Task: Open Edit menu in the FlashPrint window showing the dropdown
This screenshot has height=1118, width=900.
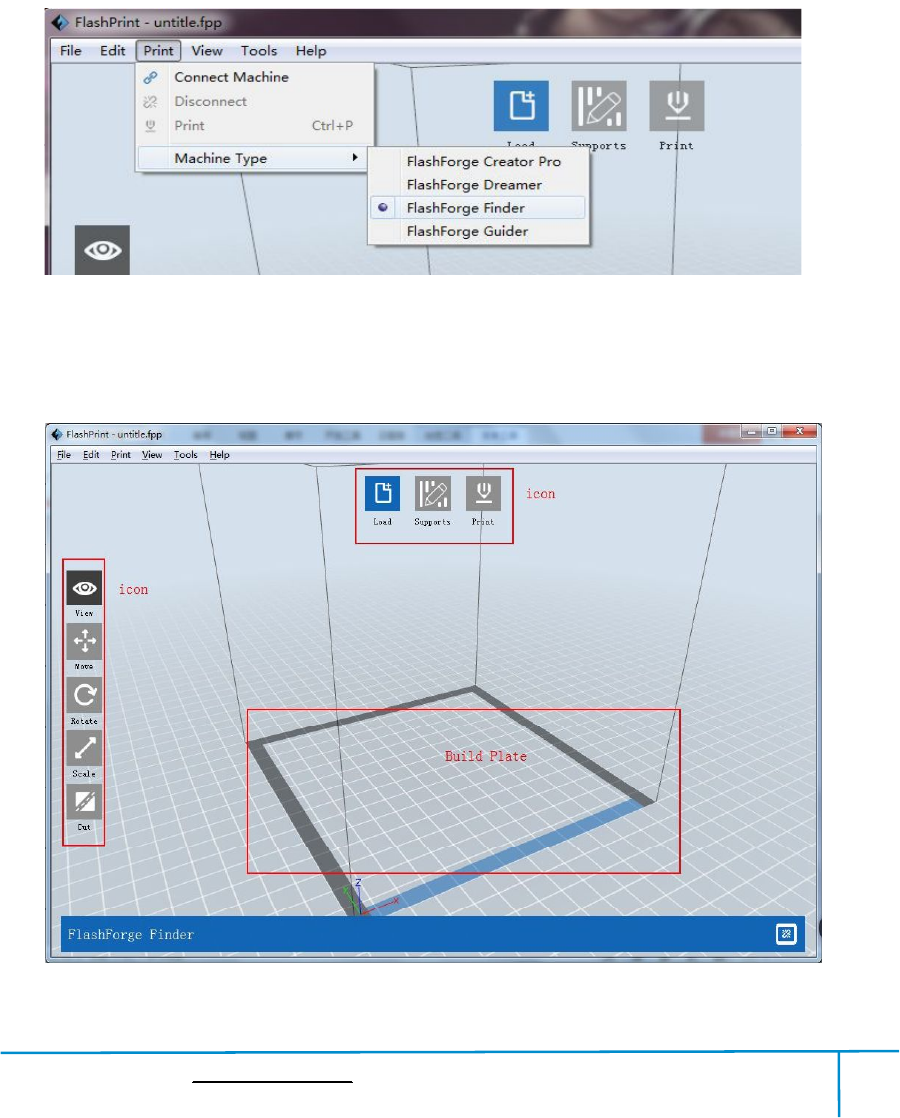Action: click(113, 51)
